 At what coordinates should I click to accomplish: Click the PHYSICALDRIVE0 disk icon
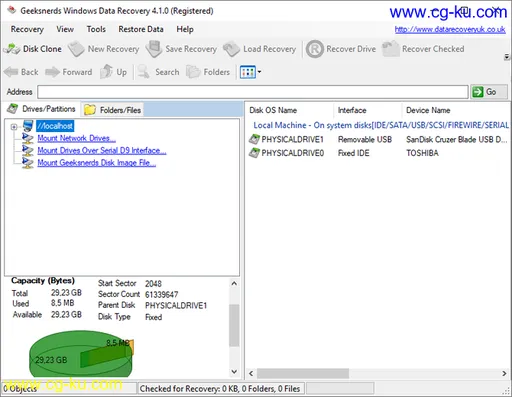pyautogui.click(x=254, y=153)
